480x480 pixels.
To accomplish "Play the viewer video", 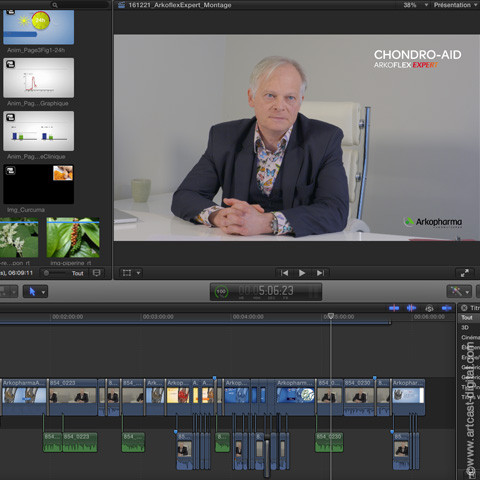I will point(302,273).
